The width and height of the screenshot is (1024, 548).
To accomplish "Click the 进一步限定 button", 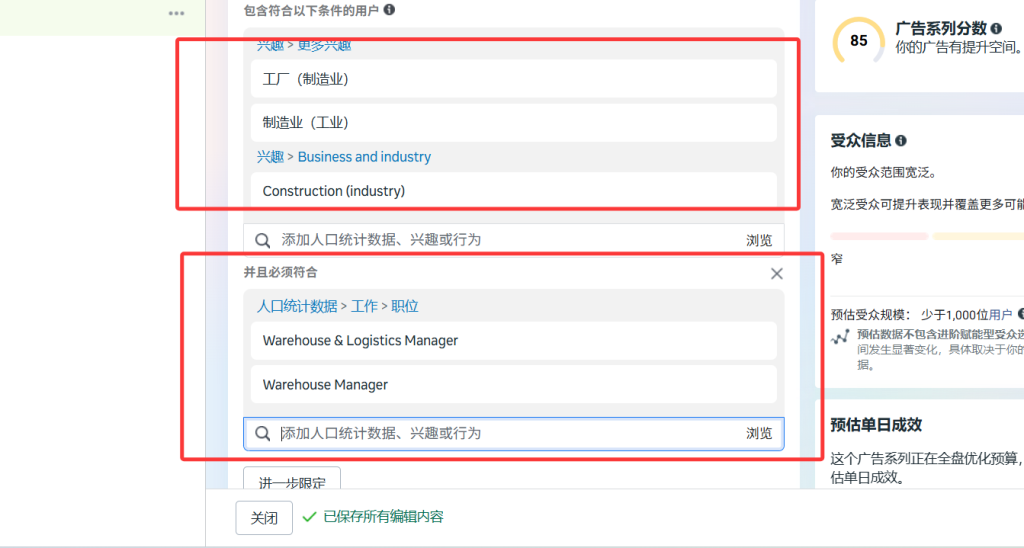I will 292,482.
